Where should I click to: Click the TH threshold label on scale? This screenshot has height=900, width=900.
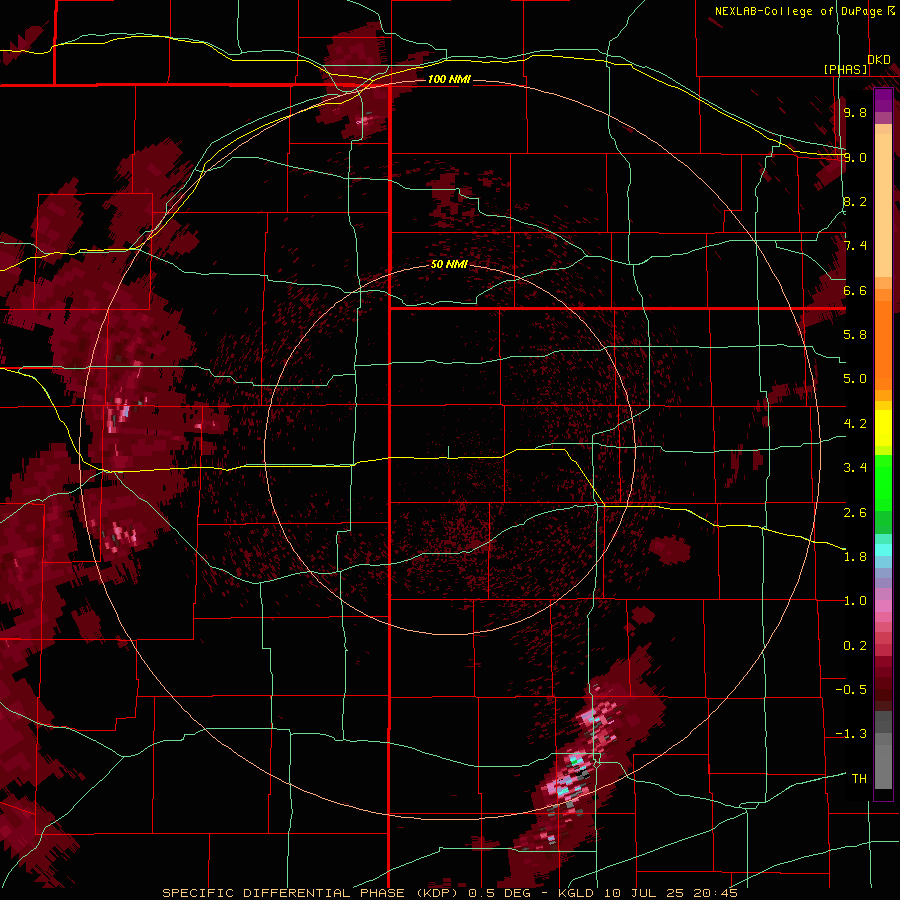(859, 779)
